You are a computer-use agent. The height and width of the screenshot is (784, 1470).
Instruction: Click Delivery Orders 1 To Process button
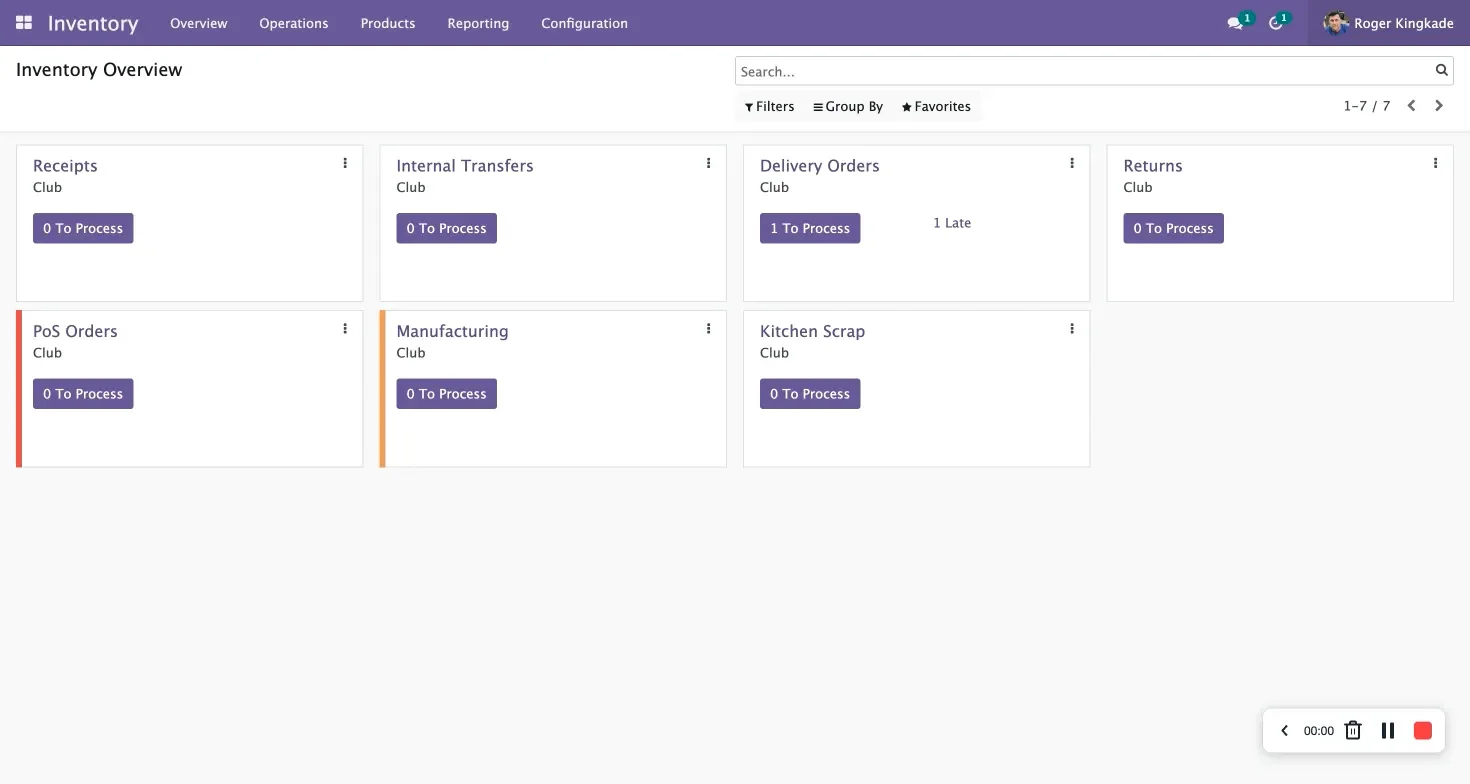810,228
